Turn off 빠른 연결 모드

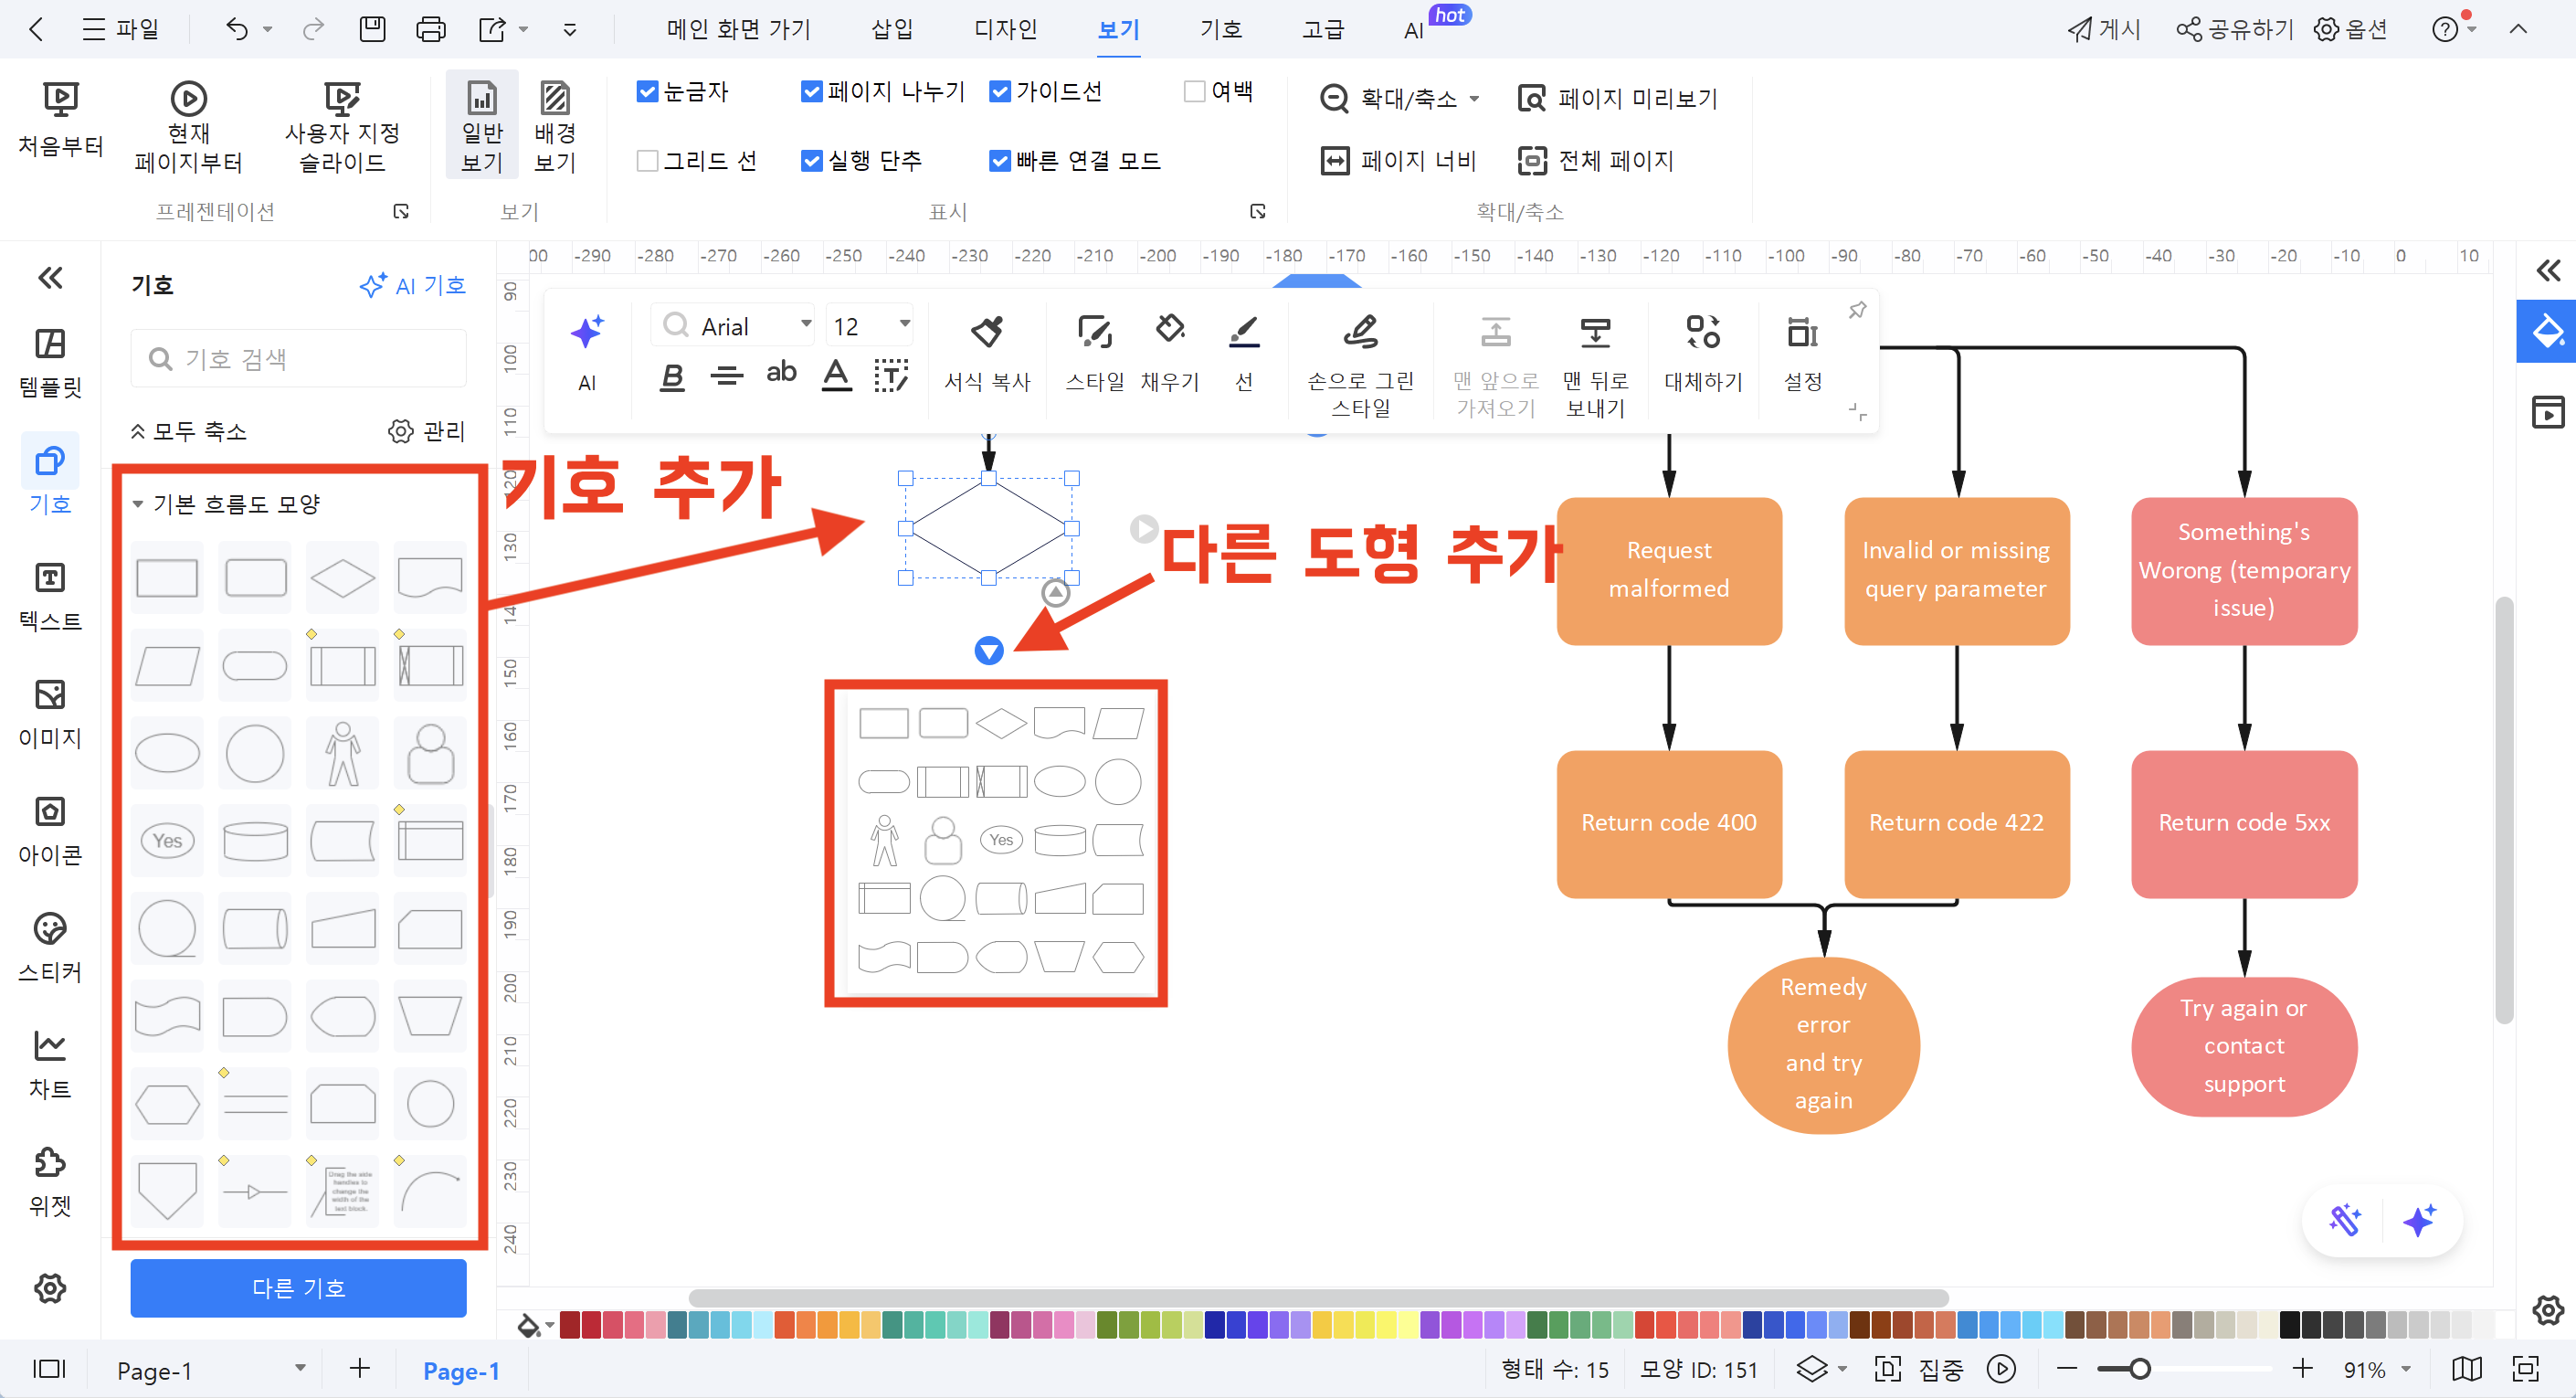point(1000,160)
